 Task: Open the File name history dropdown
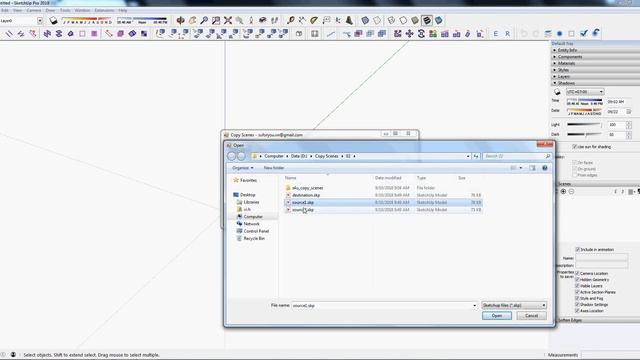coord(474,306)
